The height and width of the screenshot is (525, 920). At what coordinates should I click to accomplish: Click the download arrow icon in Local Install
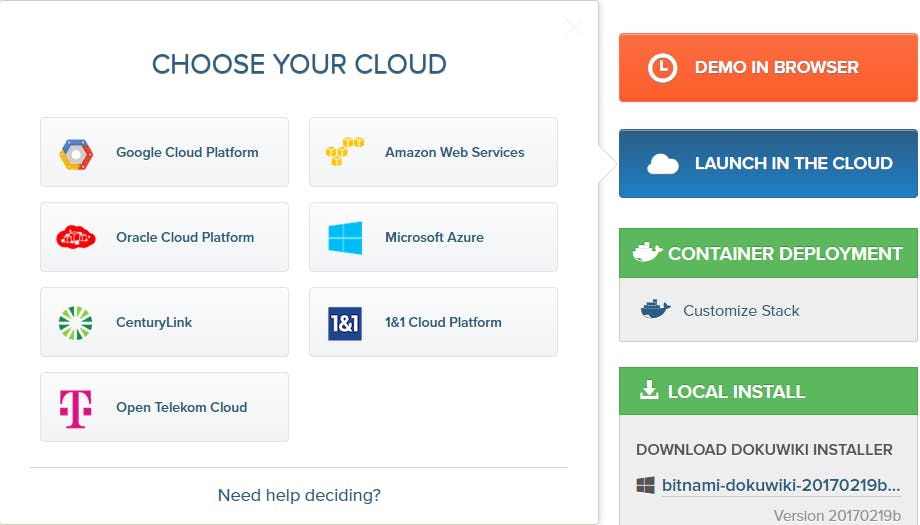coord(649,391)
